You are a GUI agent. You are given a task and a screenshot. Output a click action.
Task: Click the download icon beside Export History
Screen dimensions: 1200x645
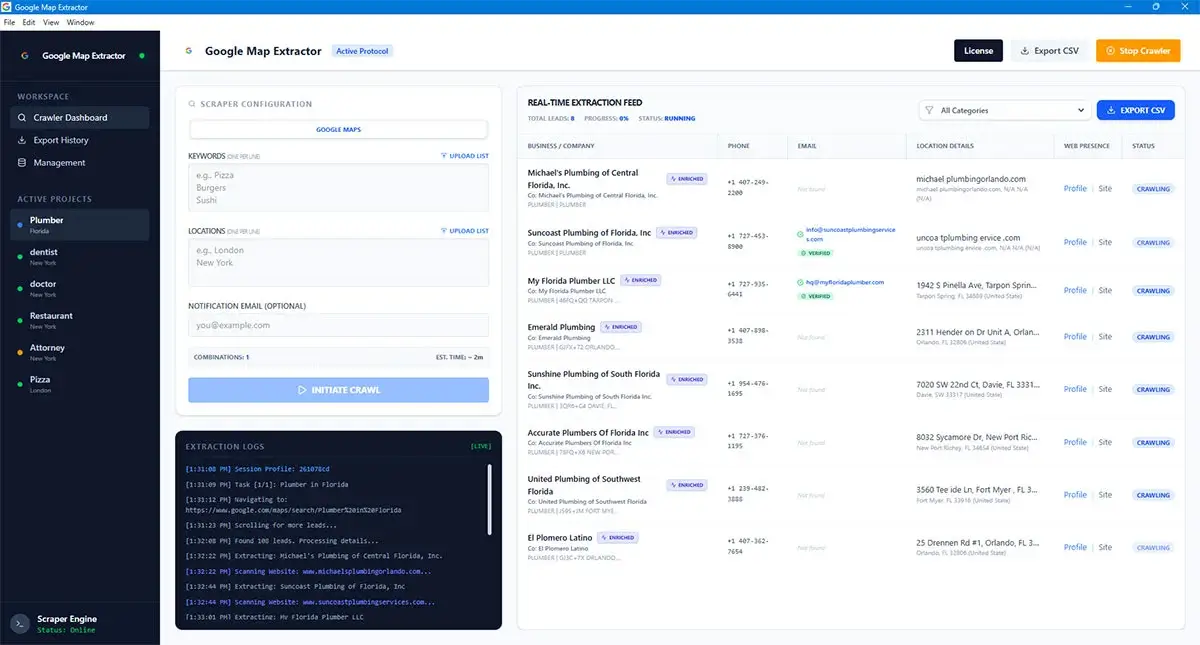tap(23, 140)
